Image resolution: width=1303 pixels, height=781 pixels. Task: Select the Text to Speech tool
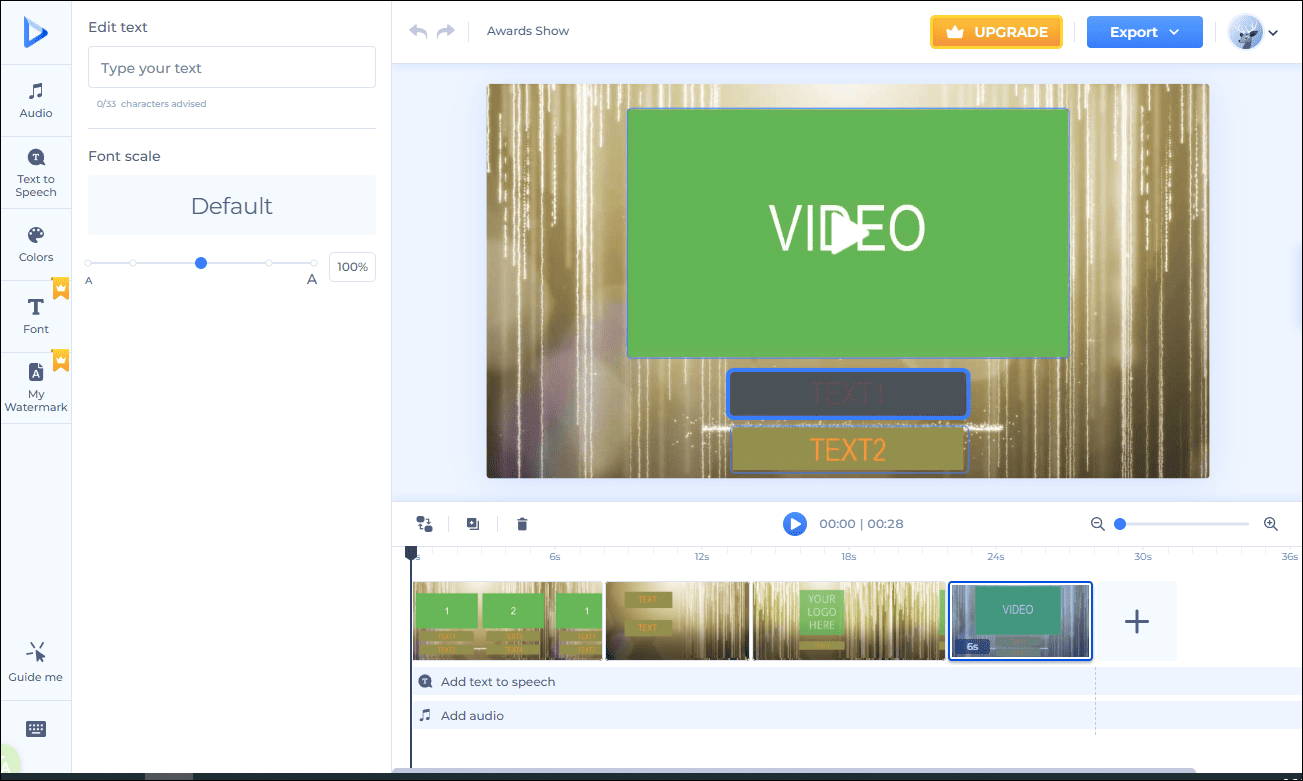36,170
